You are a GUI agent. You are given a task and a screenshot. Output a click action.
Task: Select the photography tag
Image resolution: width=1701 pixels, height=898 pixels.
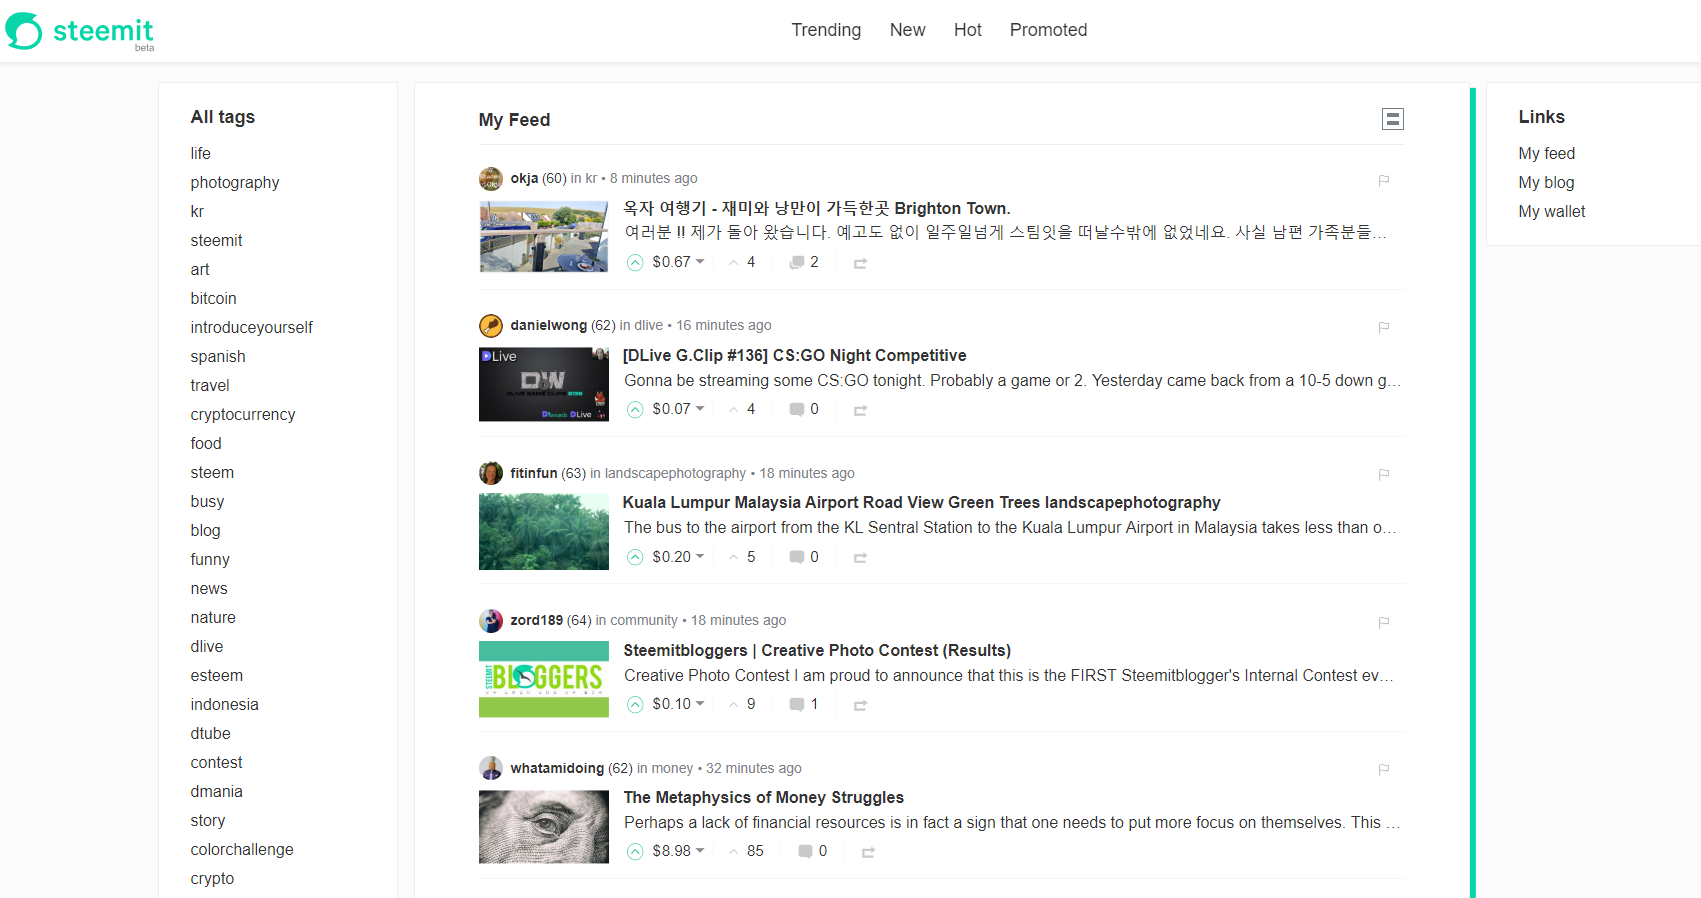235,182
